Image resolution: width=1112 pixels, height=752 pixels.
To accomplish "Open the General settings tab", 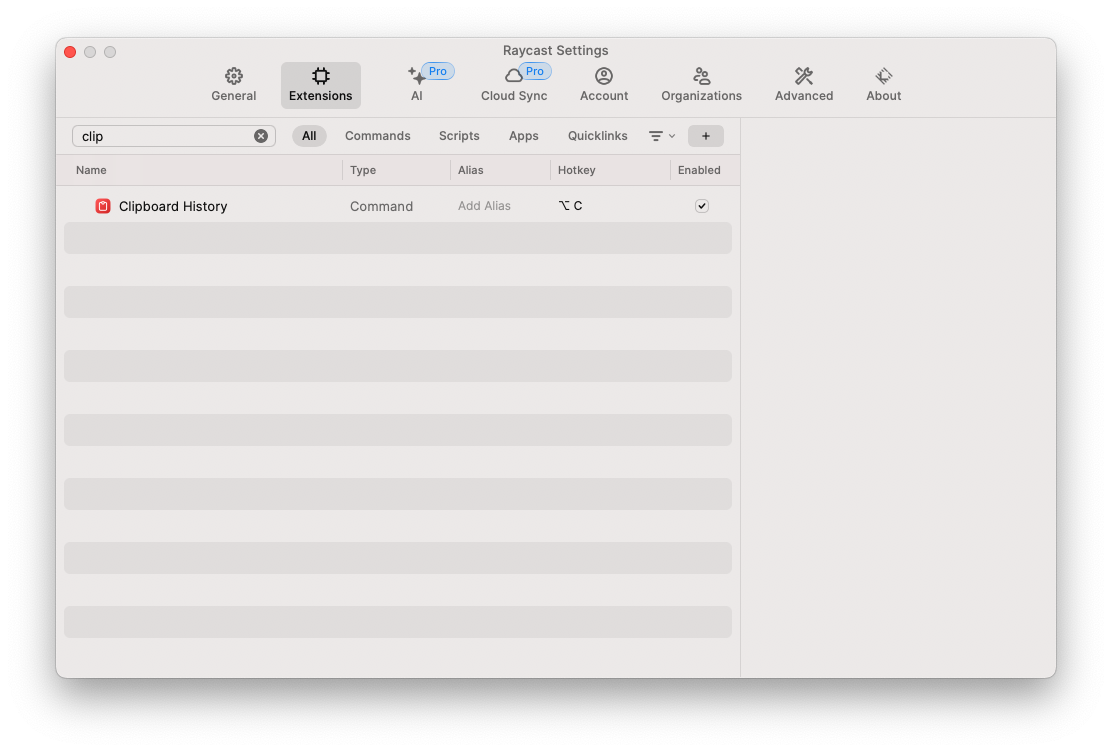I will [233, 85].
